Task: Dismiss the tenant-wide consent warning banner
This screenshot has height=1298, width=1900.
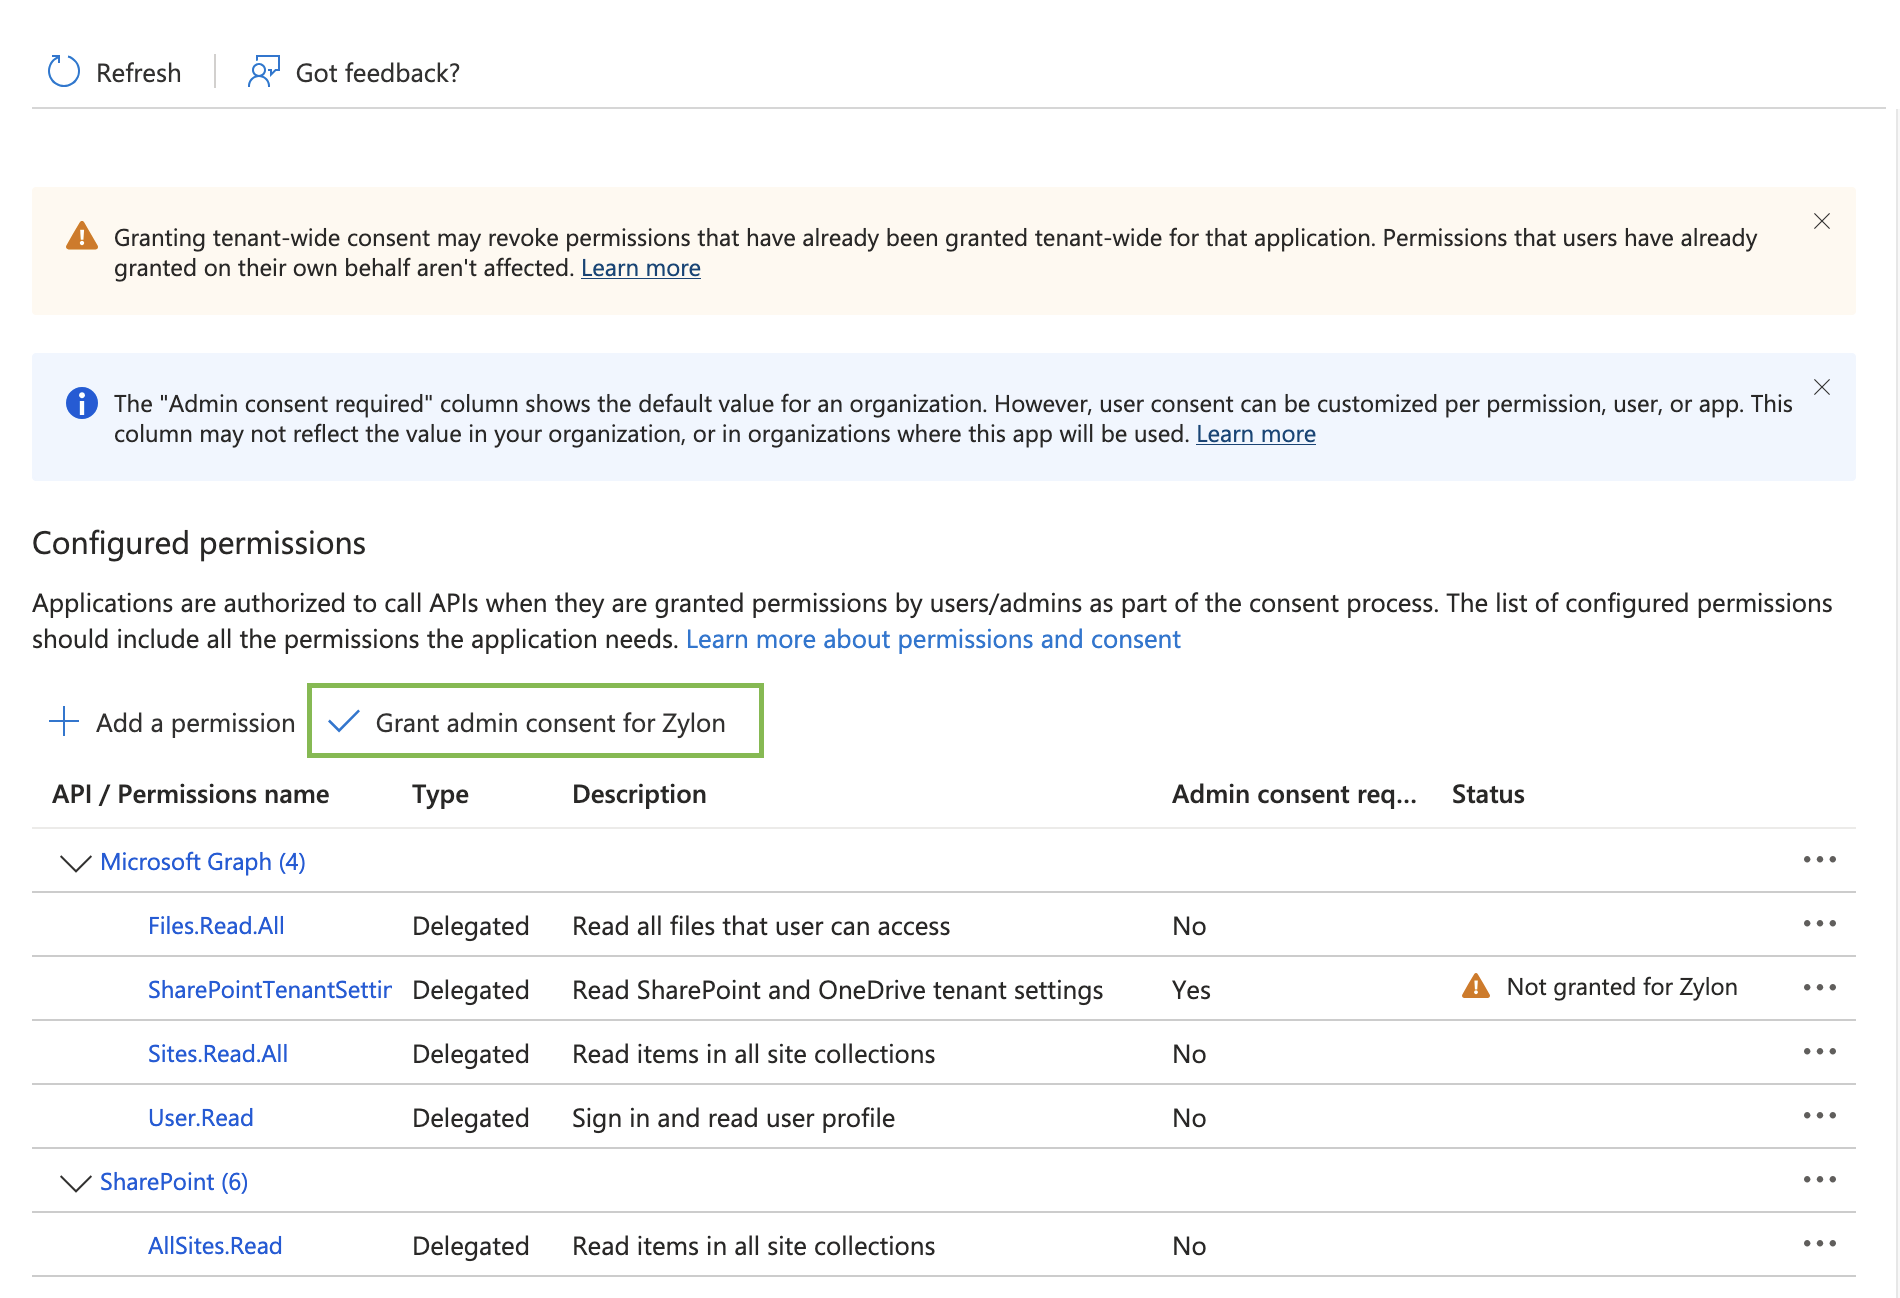Action: coord(1822,222)
